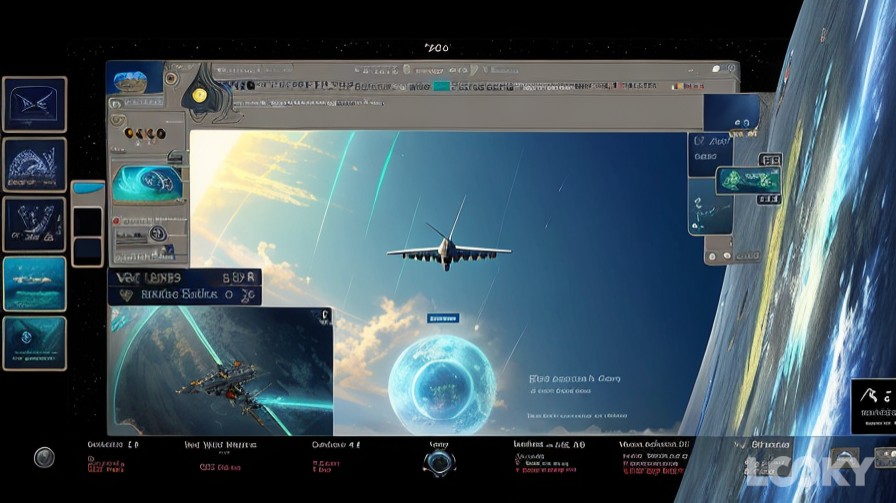The image size is (896, 503).
Task: Open the swirling teal vortex preview
Action: 149,184
